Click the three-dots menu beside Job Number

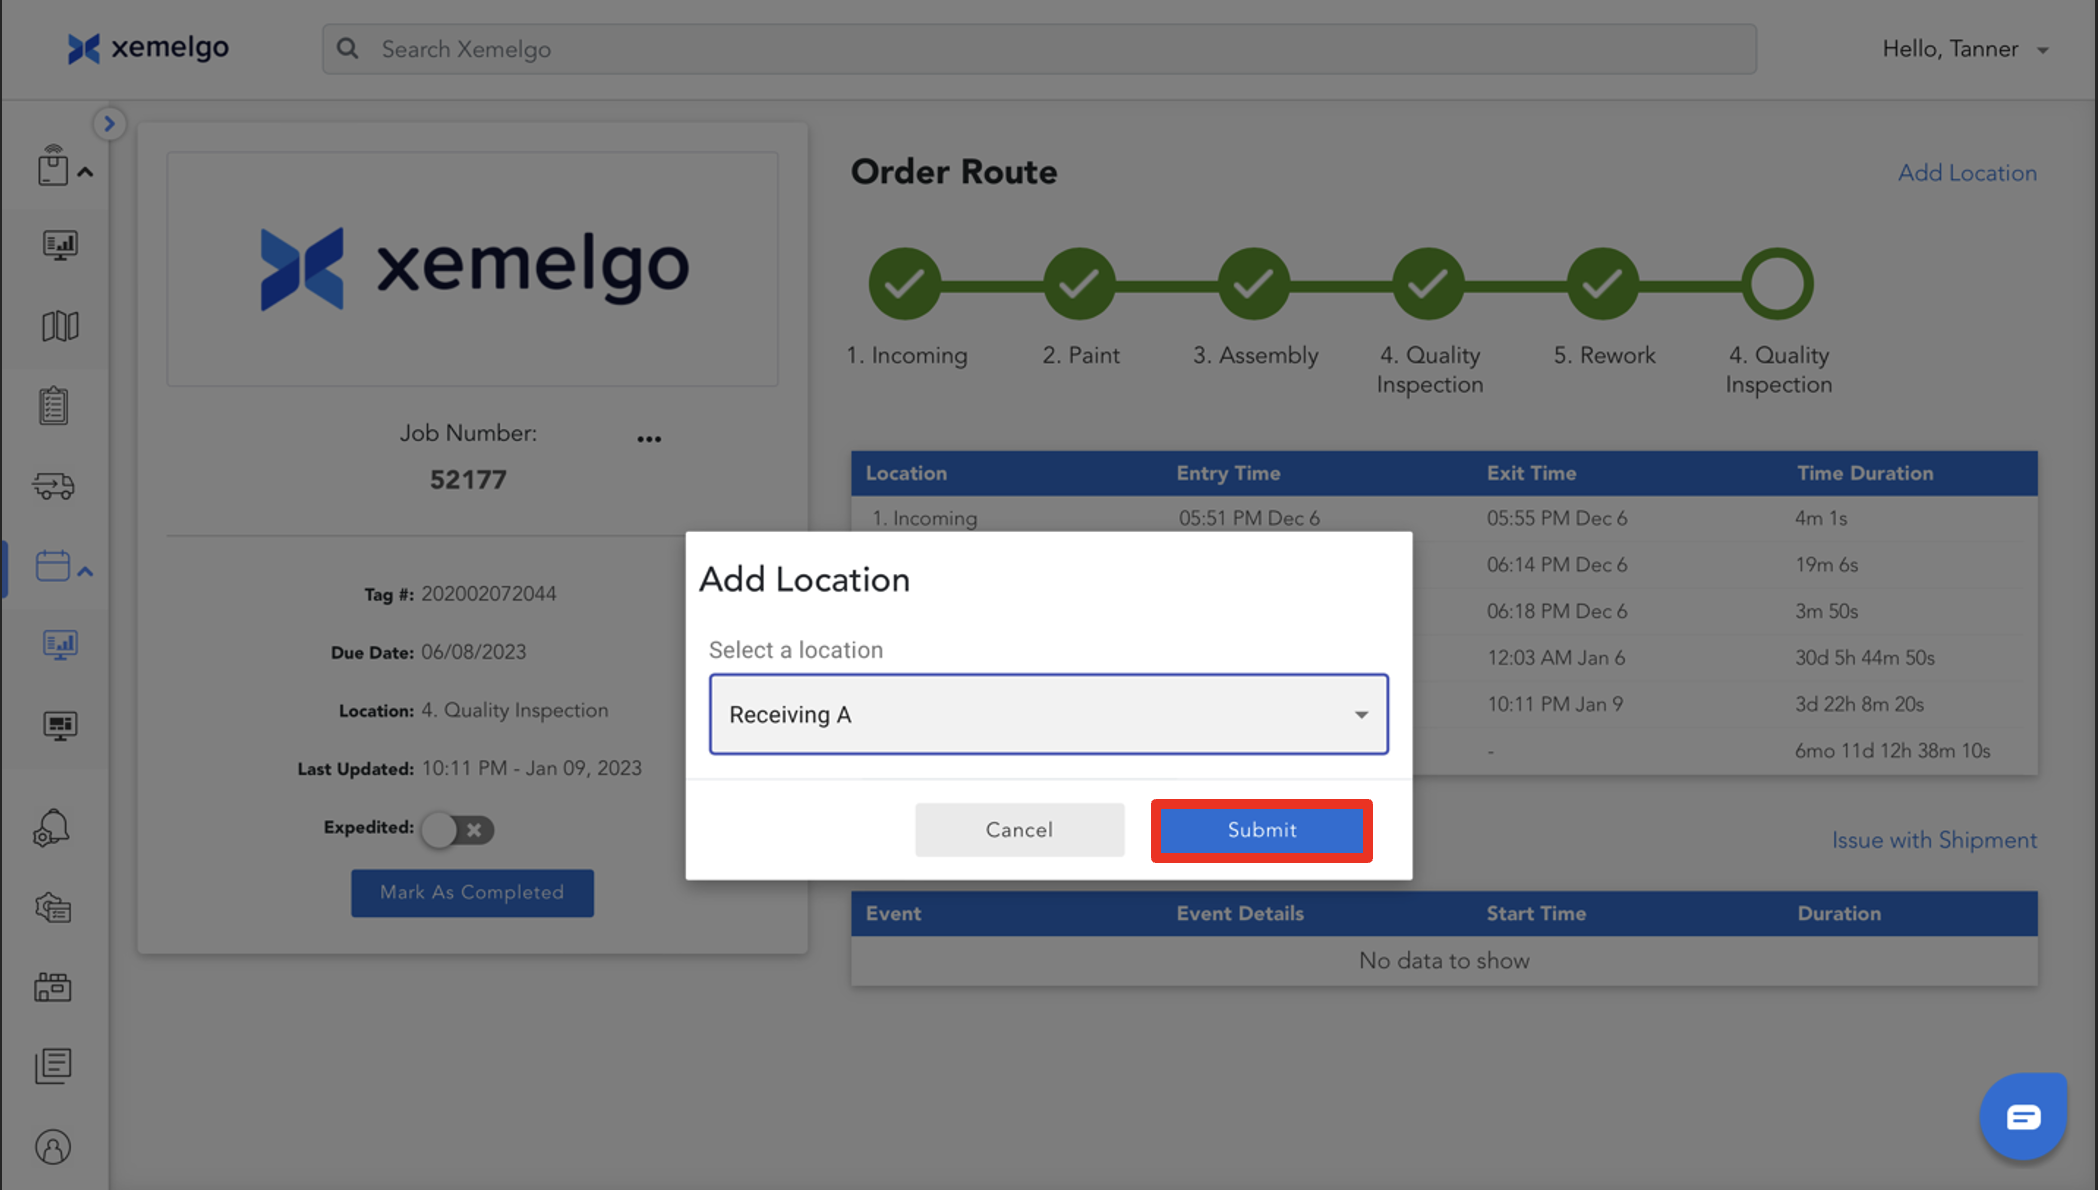coord(649,439)
